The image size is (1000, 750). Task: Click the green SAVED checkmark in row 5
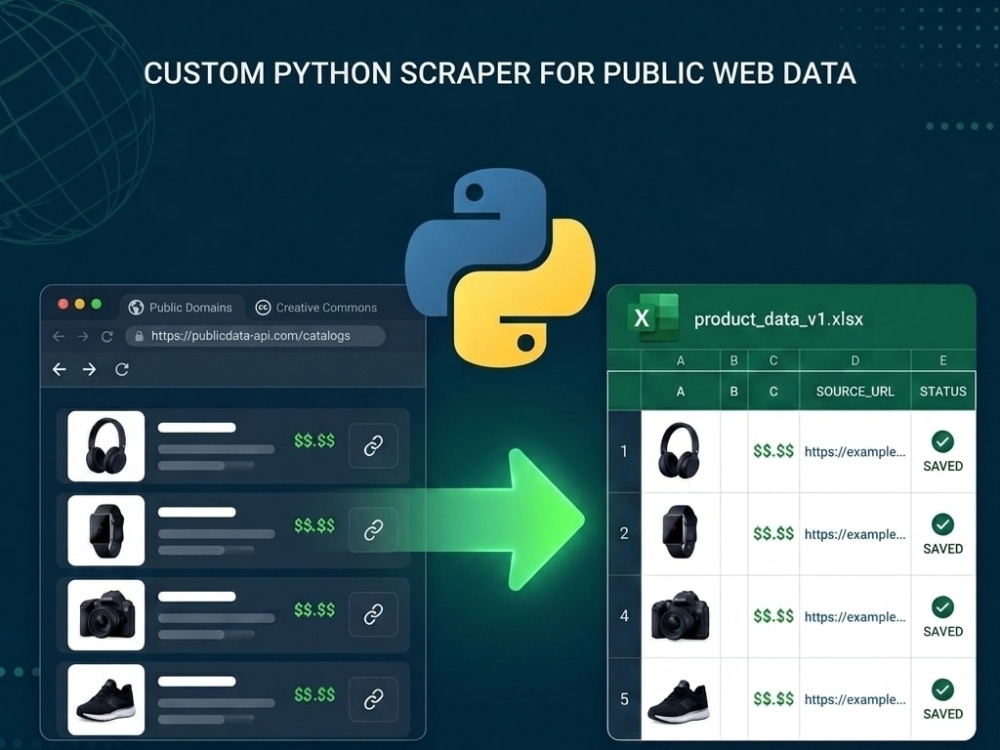[x=943, y=689]
